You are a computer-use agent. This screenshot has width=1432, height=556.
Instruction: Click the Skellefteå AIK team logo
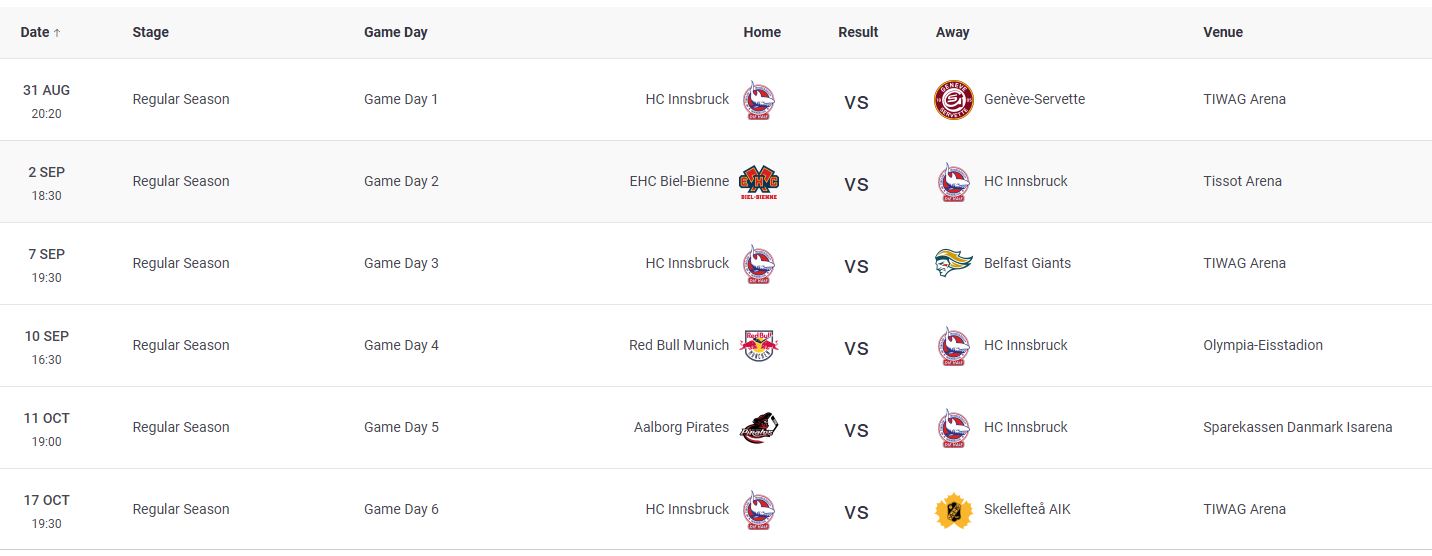point(953,510)
